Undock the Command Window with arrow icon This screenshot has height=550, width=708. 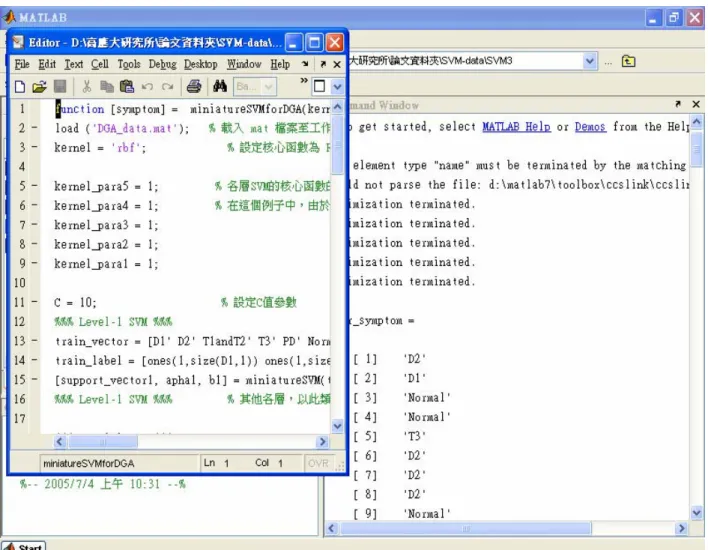click(678, 104)
